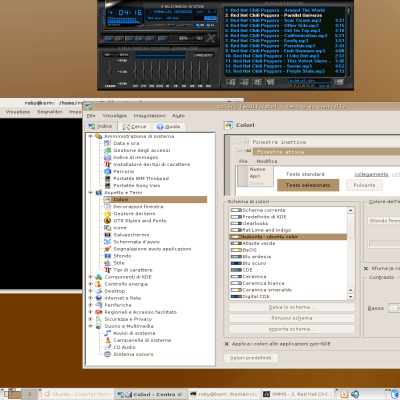Click the K icon in system tray
The height and width of the screenshot is (400, 400).
(344, 394)
